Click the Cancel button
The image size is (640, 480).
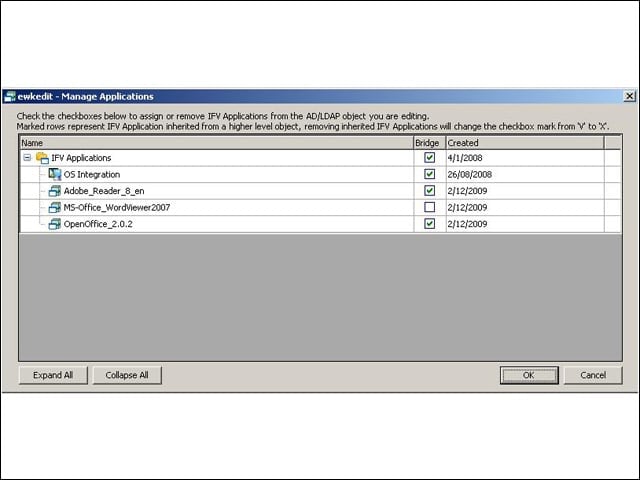[593, 375]
